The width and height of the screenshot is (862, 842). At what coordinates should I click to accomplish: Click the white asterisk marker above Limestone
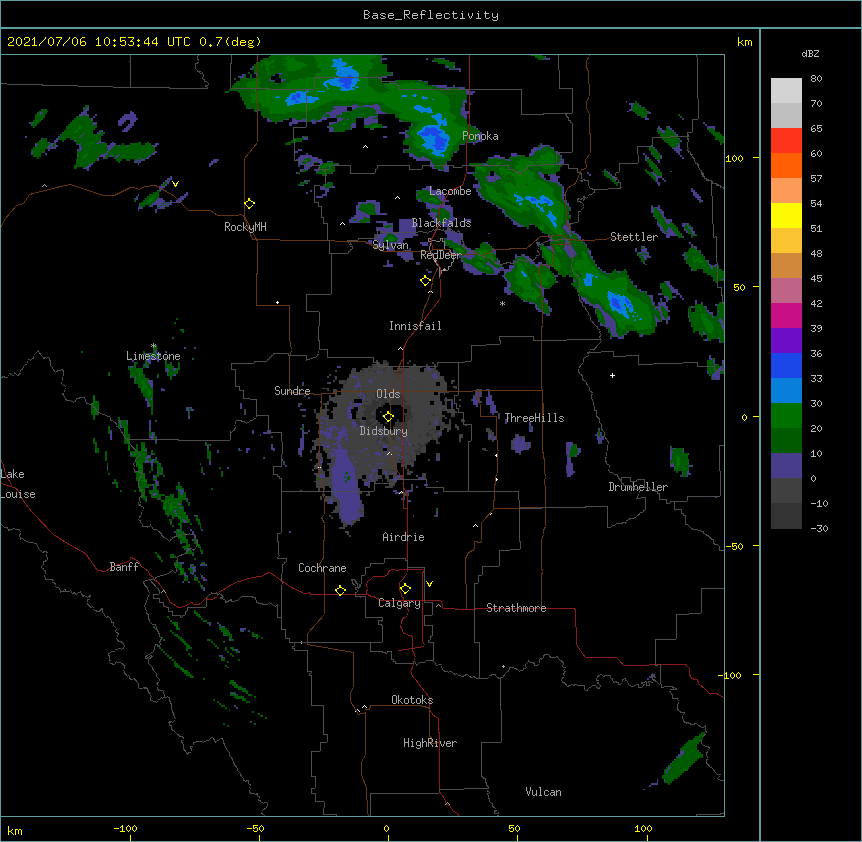[x=154, y=346]
